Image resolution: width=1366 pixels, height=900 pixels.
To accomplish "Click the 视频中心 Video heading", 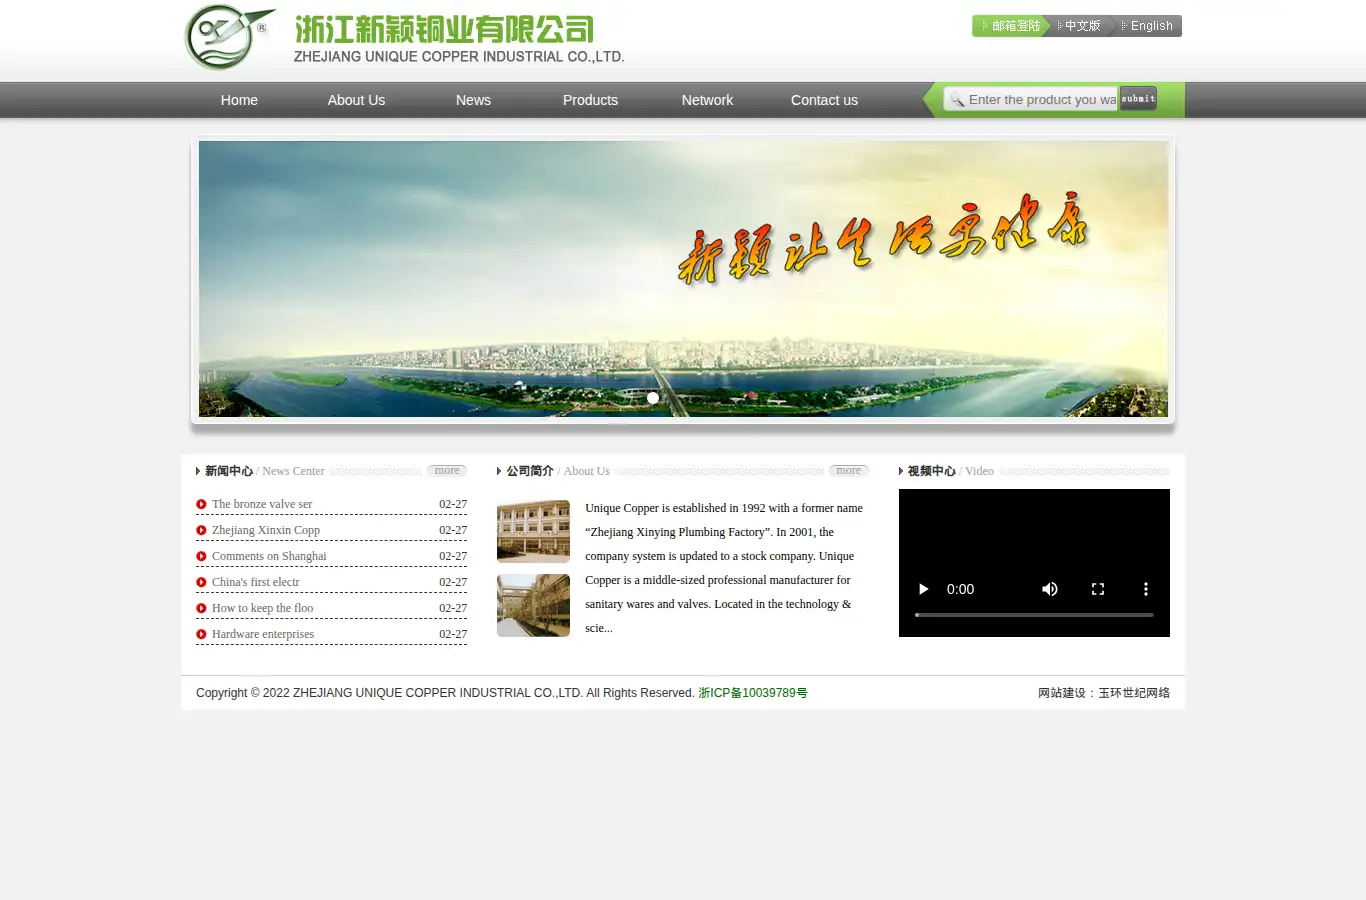I will click(x=950, y=471).
